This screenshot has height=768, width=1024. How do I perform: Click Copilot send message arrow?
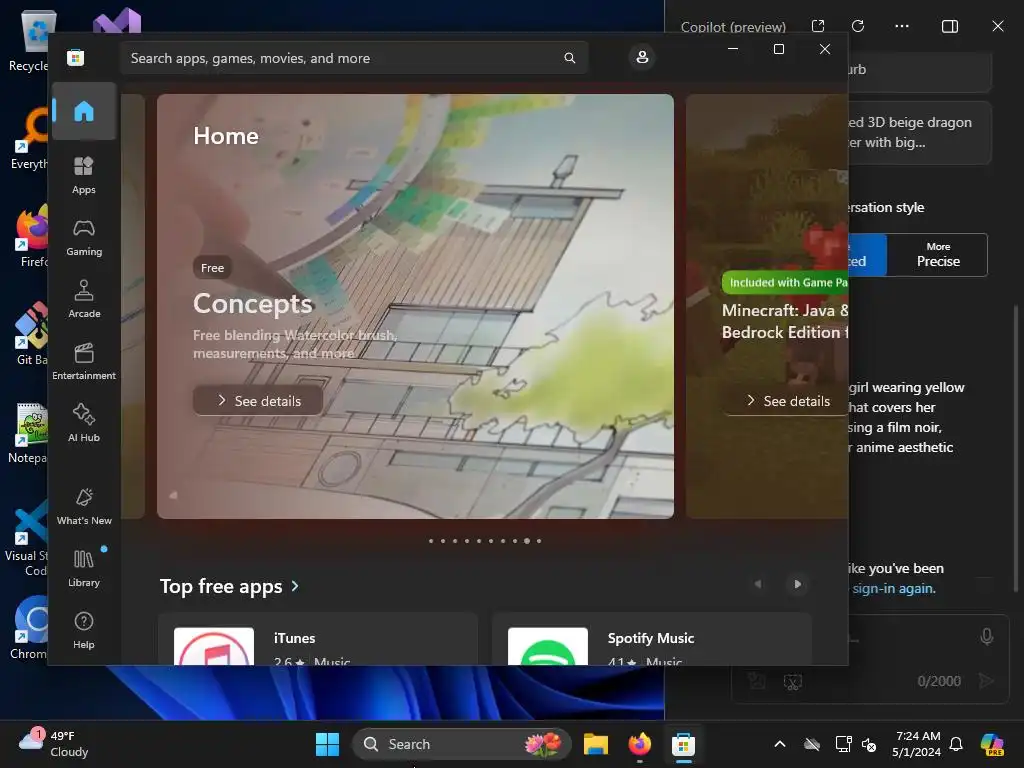click(987, 681)
